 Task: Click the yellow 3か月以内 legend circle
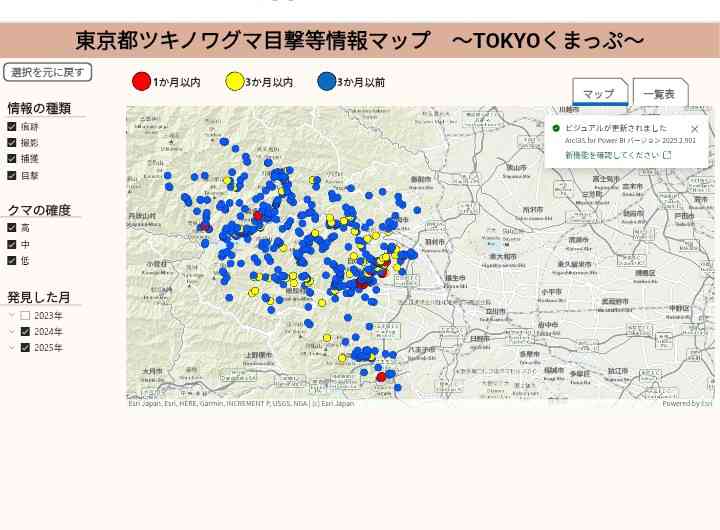234,82
